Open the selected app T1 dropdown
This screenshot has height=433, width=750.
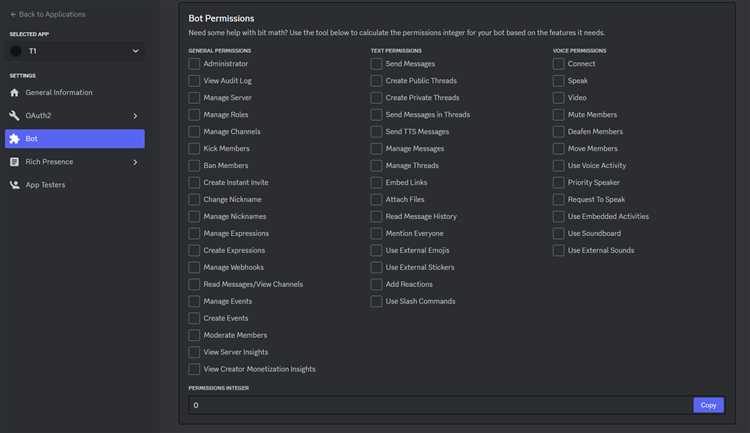click(x=75, y=51)
